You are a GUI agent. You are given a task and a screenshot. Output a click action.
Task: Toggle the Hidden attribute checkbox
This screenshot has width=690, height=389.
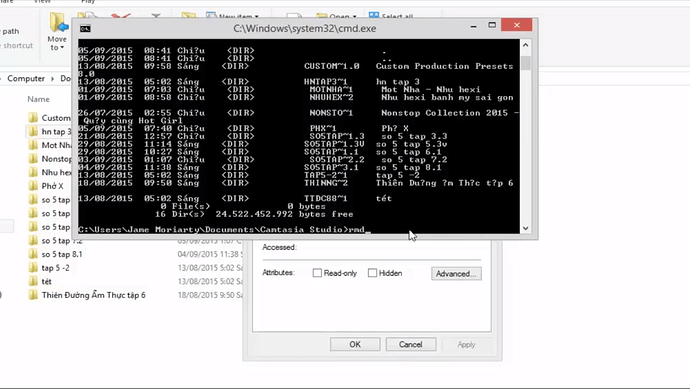(372, 273)
